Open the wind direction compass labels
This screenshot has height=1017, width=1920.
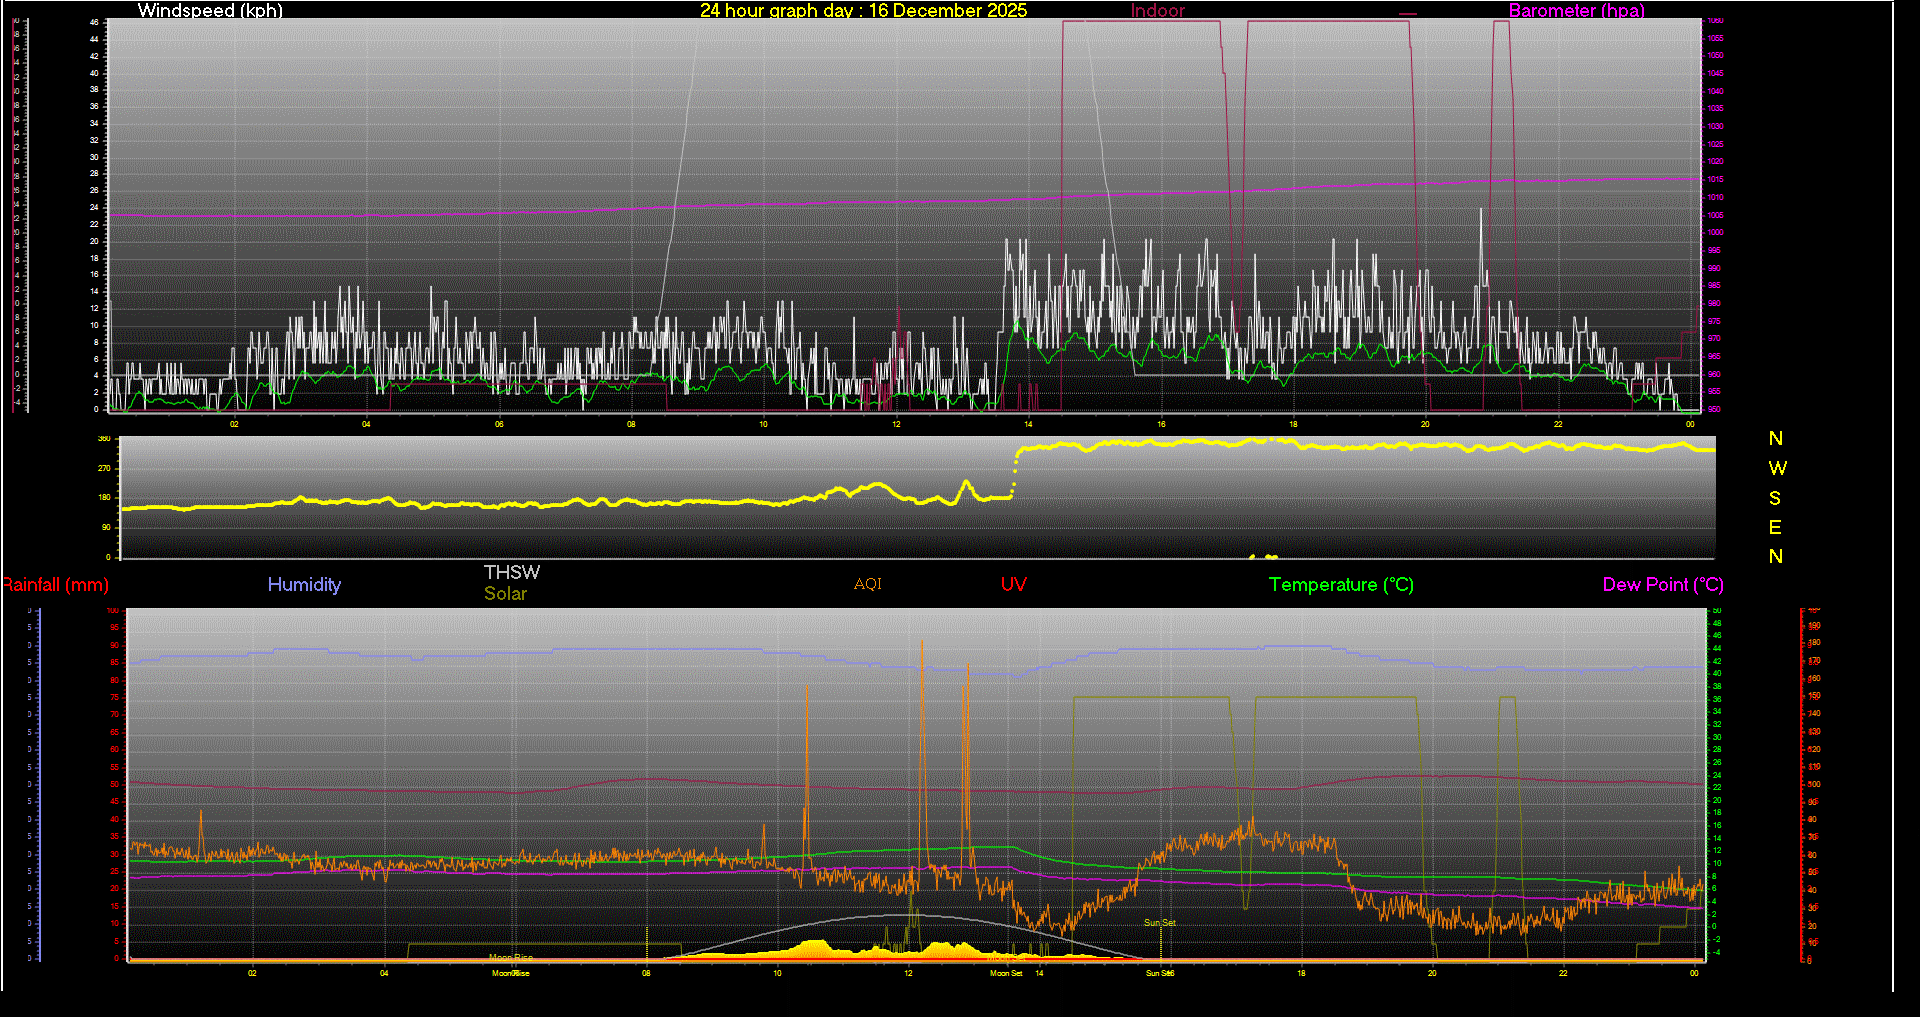(1776, 497)
